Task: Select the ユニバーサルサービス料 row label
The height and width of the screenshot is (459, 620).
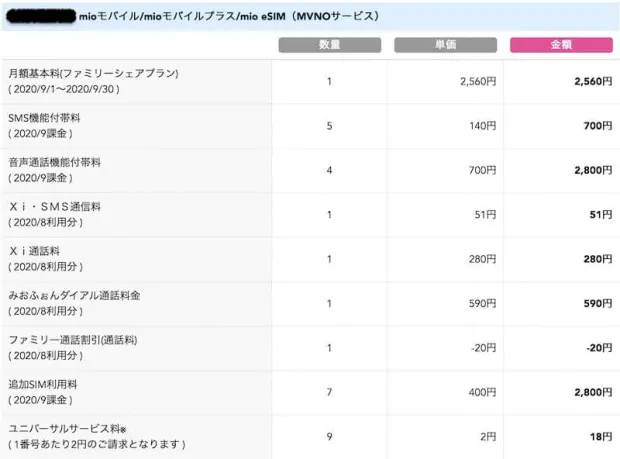Action: tap(67, 429)
